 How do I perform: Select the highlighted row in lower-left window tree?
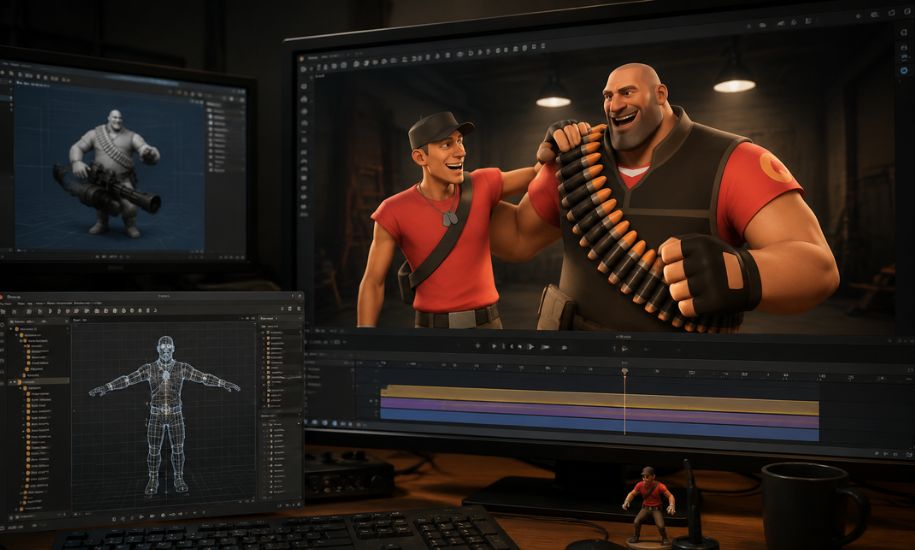click(40, 381)
